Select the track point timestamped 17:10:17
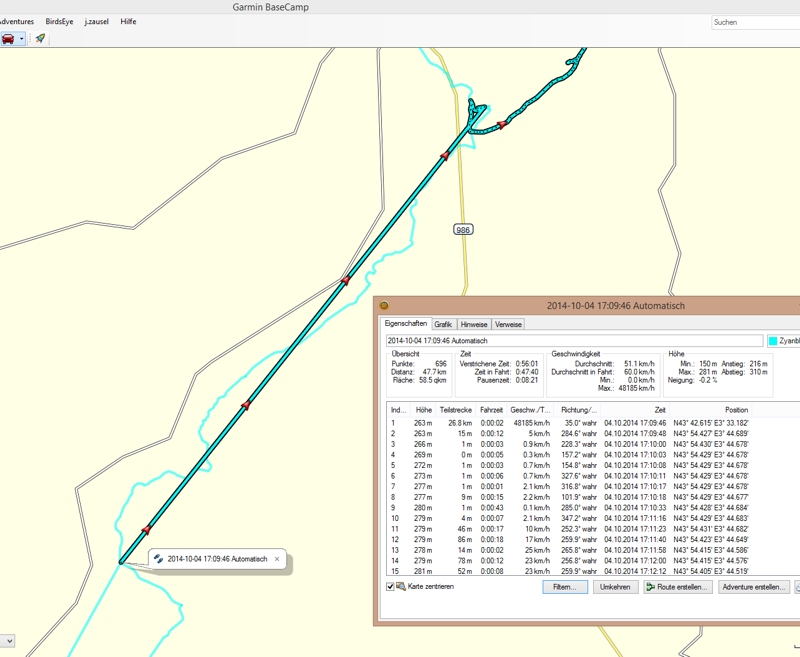 (x=569, y=487)
